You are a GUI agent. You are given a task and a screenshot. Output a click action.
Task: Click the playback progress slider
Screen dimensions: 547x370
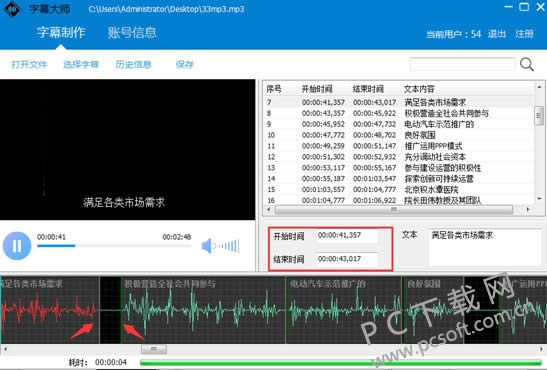114,246
